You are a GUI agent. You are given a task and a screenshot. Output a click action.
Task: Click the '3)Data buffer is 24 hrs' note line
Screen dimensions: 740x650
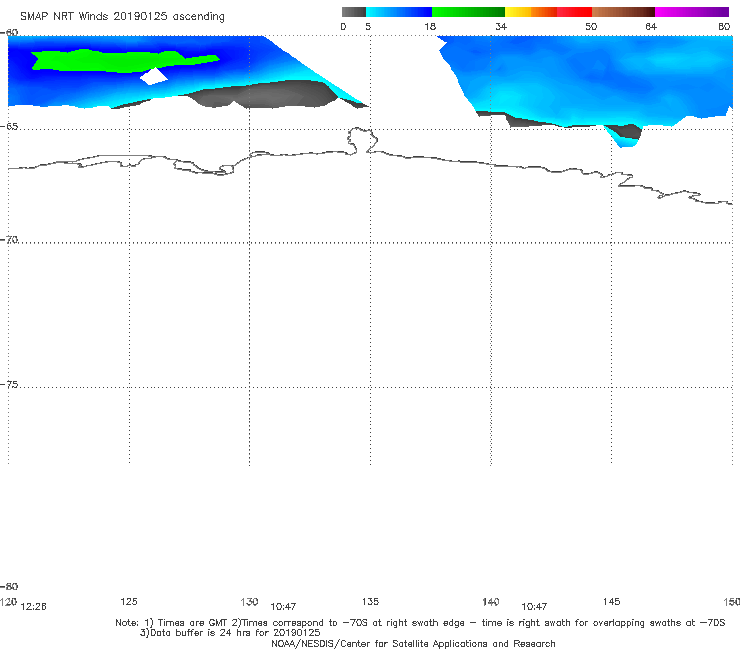point(230,633)
